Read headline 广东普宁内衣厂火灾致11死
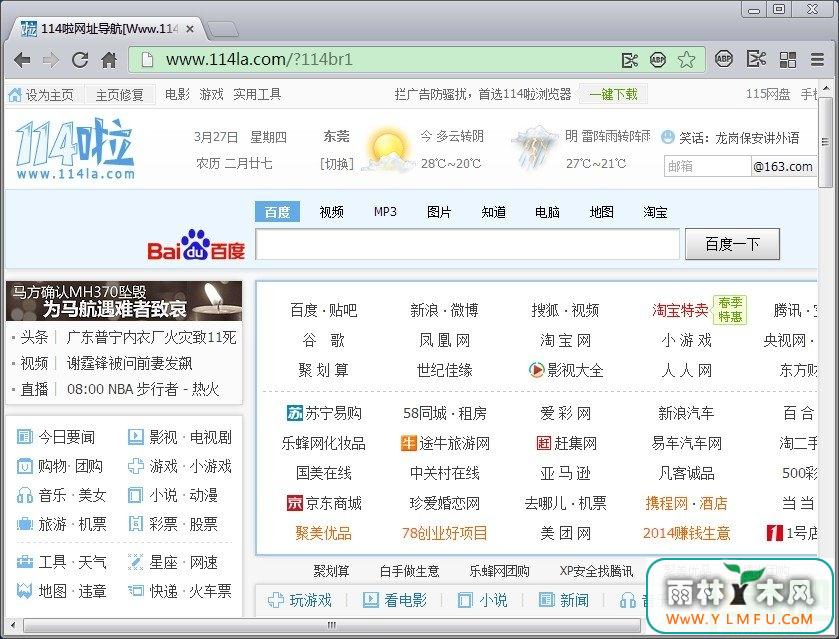The image size is (839, 639). 151,338
